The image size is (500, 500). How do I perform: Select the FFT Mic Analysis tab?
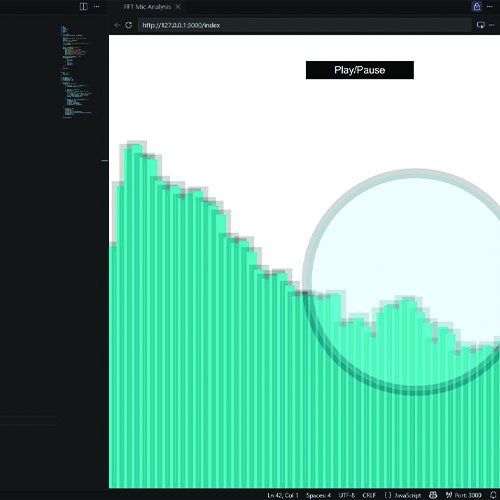pos(147,7)
